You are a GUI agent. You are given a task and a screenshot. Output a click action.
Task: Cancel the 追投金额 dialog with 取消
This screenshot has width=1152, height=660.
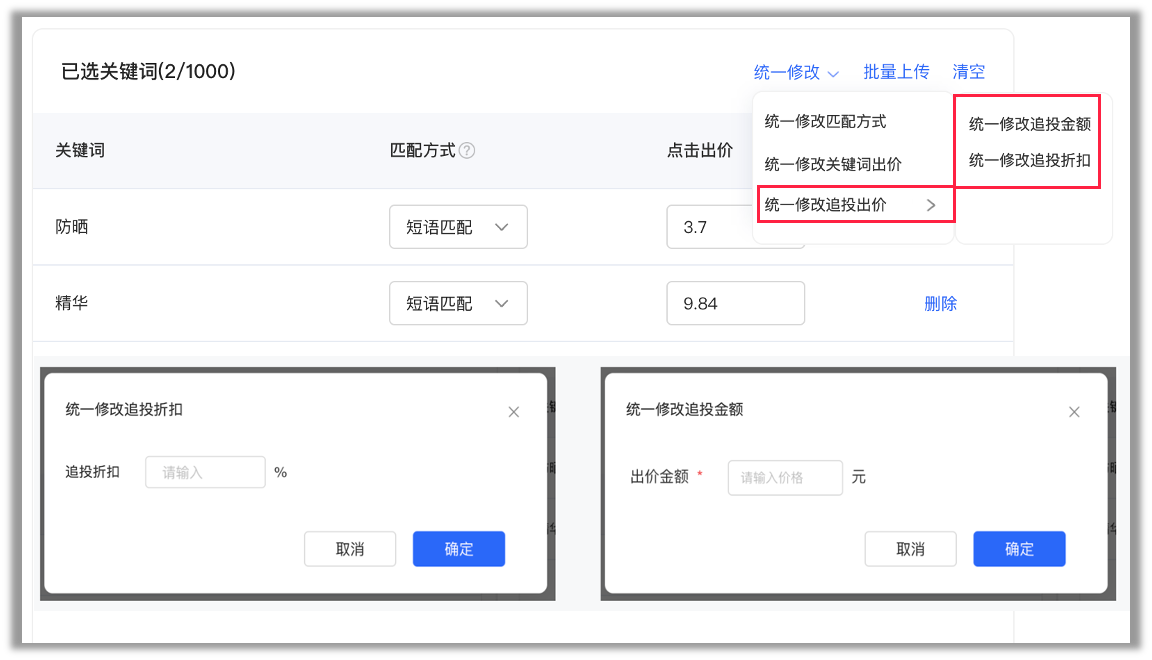coord(910,548)
